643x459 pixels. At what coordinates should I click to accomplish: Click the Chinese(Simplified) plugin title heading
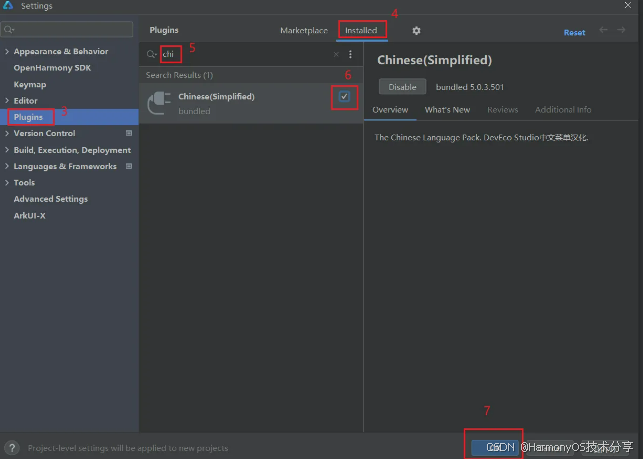[434, 60]
